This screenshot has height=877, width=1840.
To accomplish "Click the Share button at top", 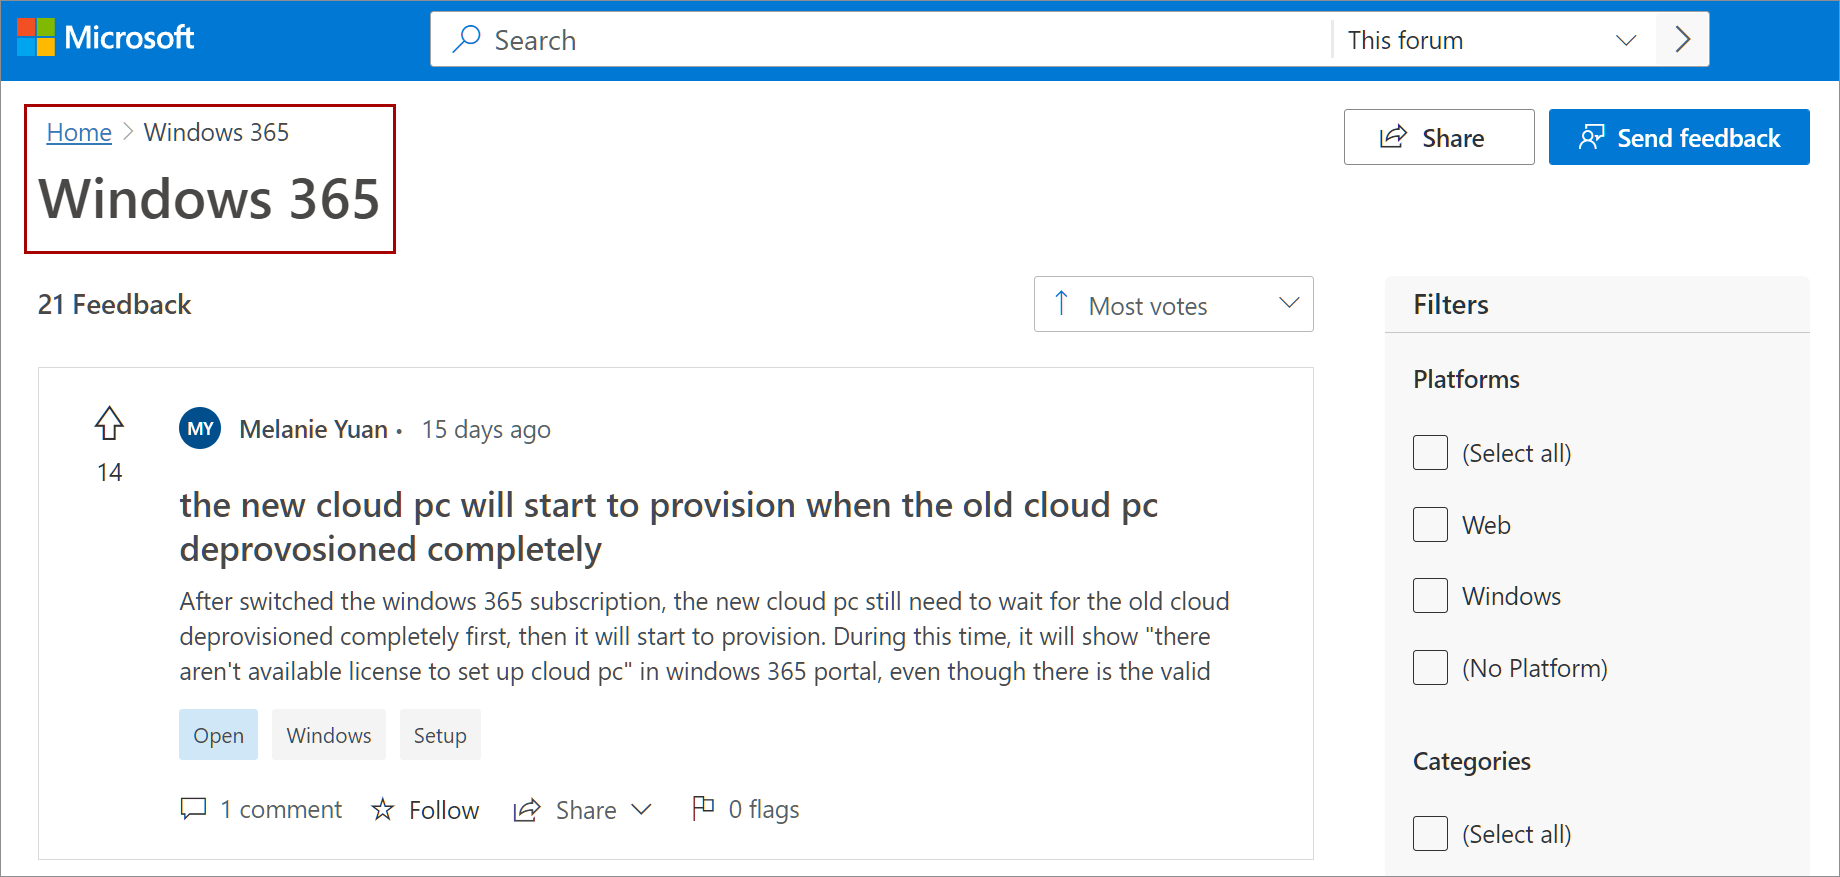I will pos(1439,137).
